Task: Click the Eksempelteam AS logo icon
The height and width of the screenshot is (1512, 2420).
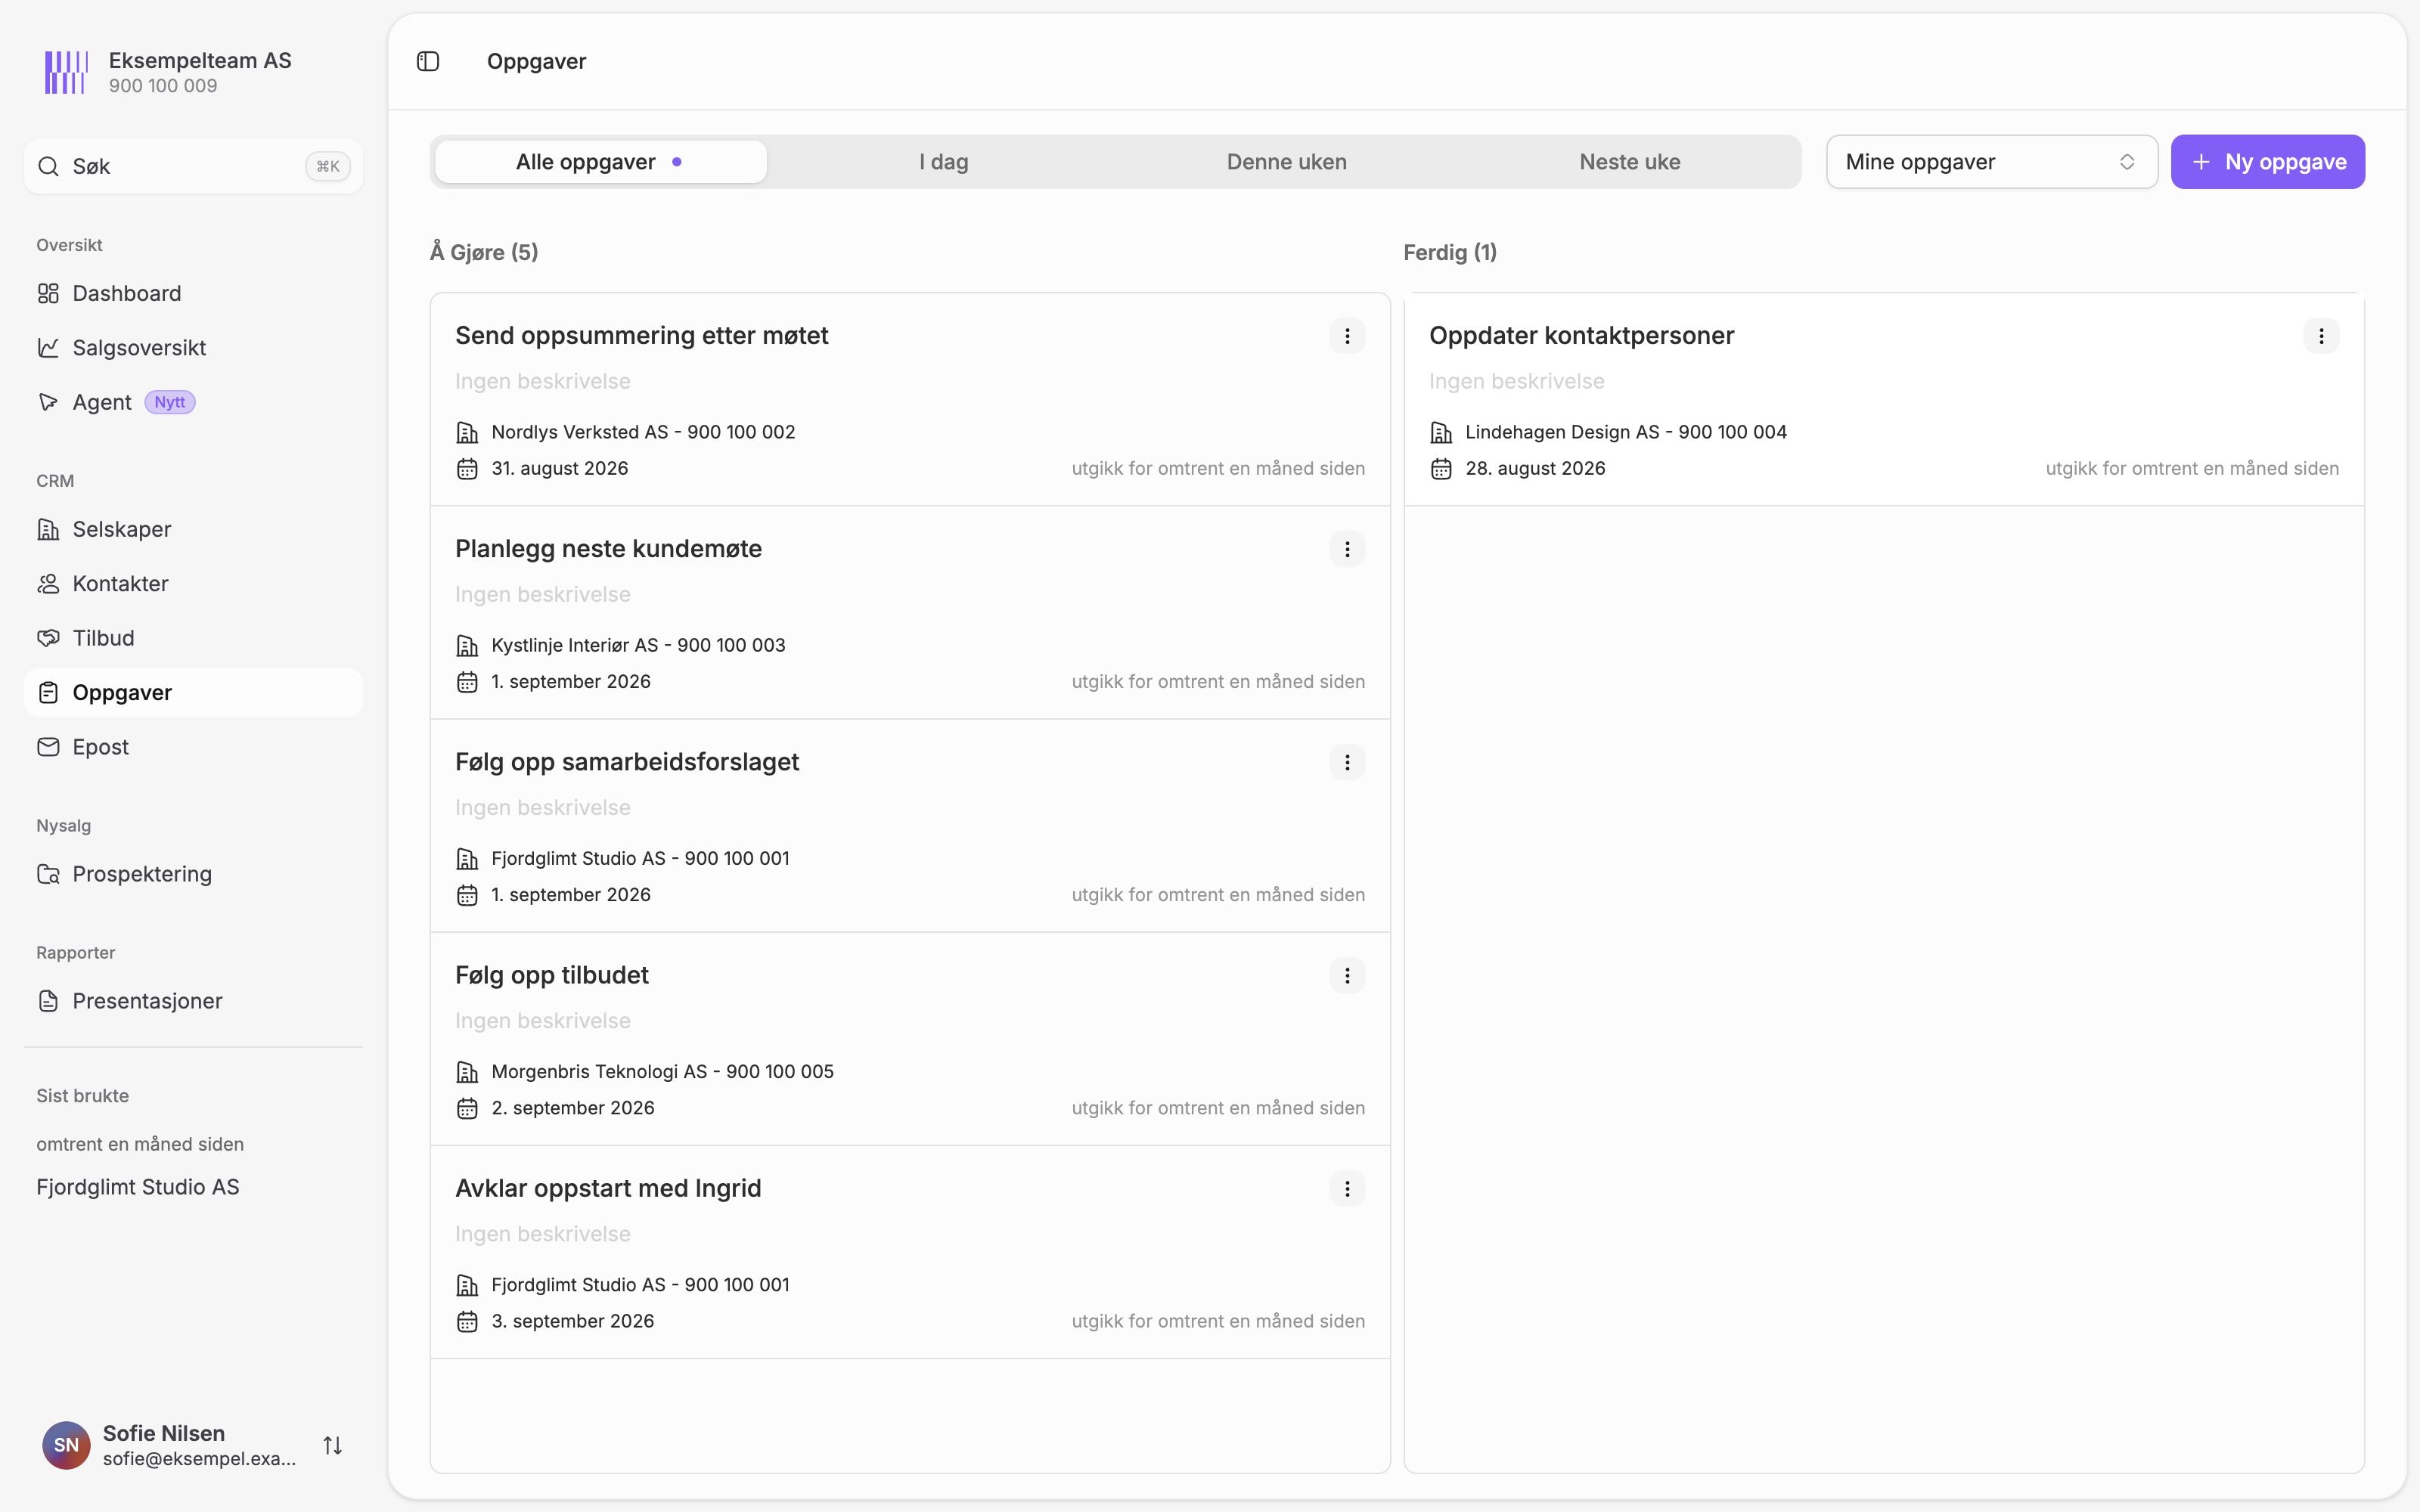Action: 66,72
